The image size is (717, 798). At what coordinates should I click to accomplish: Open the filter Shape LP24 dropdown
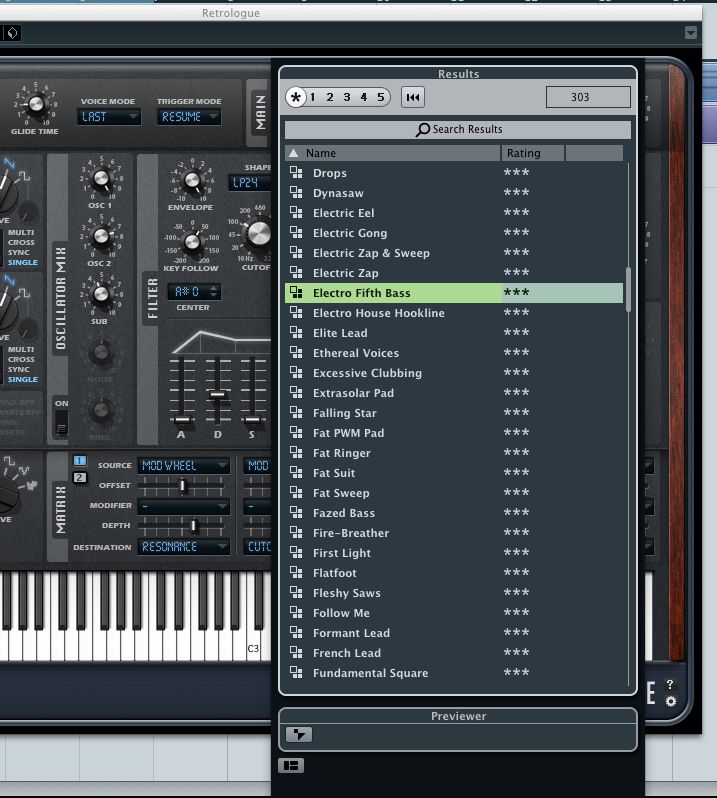click(x=249, y=183)
